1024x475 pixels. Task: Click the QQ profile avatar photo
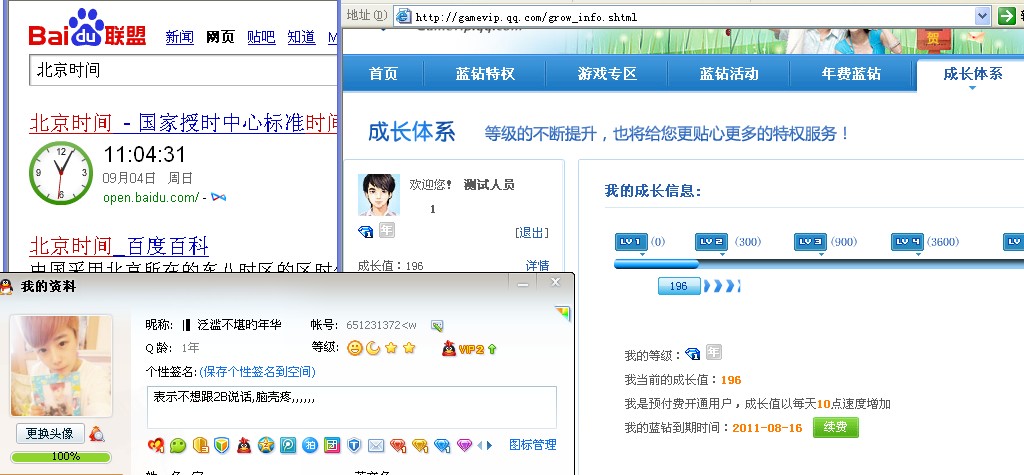pos(61,367)
